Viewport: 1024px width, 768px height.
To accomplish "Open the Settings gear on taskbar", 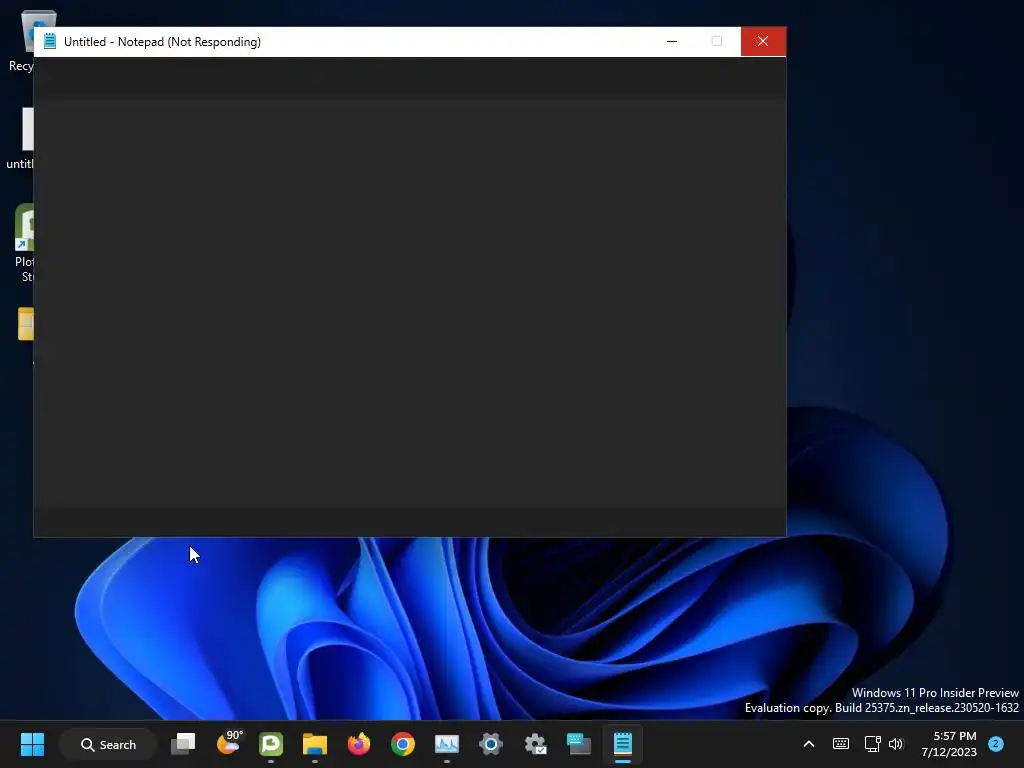I will click(x=490, y=744).
